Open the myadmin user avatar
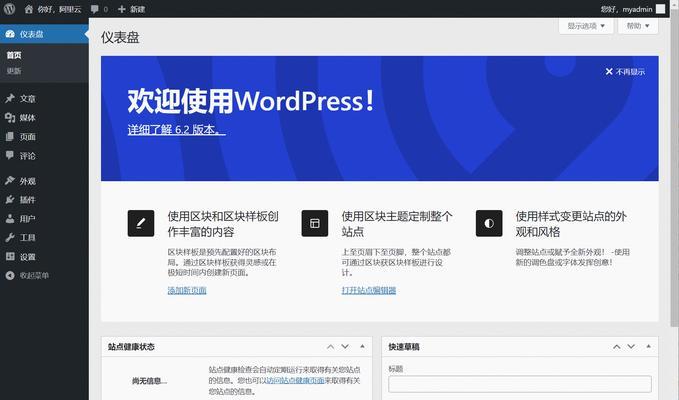 tap(660, 9)
